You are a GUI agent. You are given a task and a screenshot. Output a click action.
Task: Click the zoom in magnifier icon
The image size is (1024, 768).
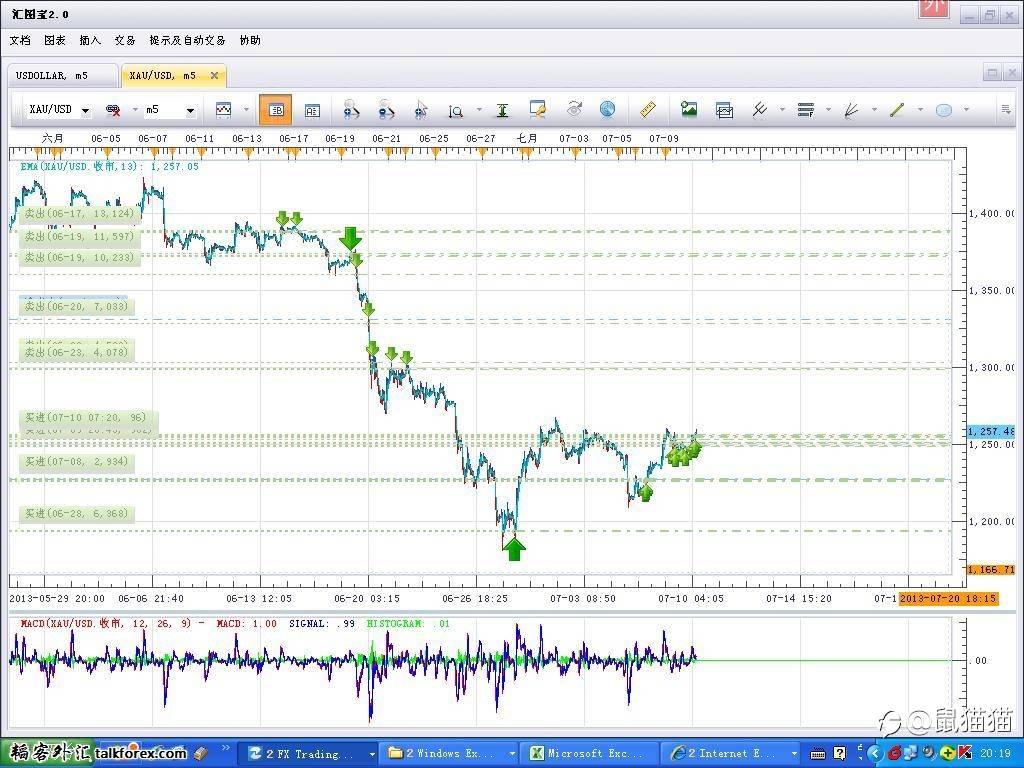click(351, 110)
